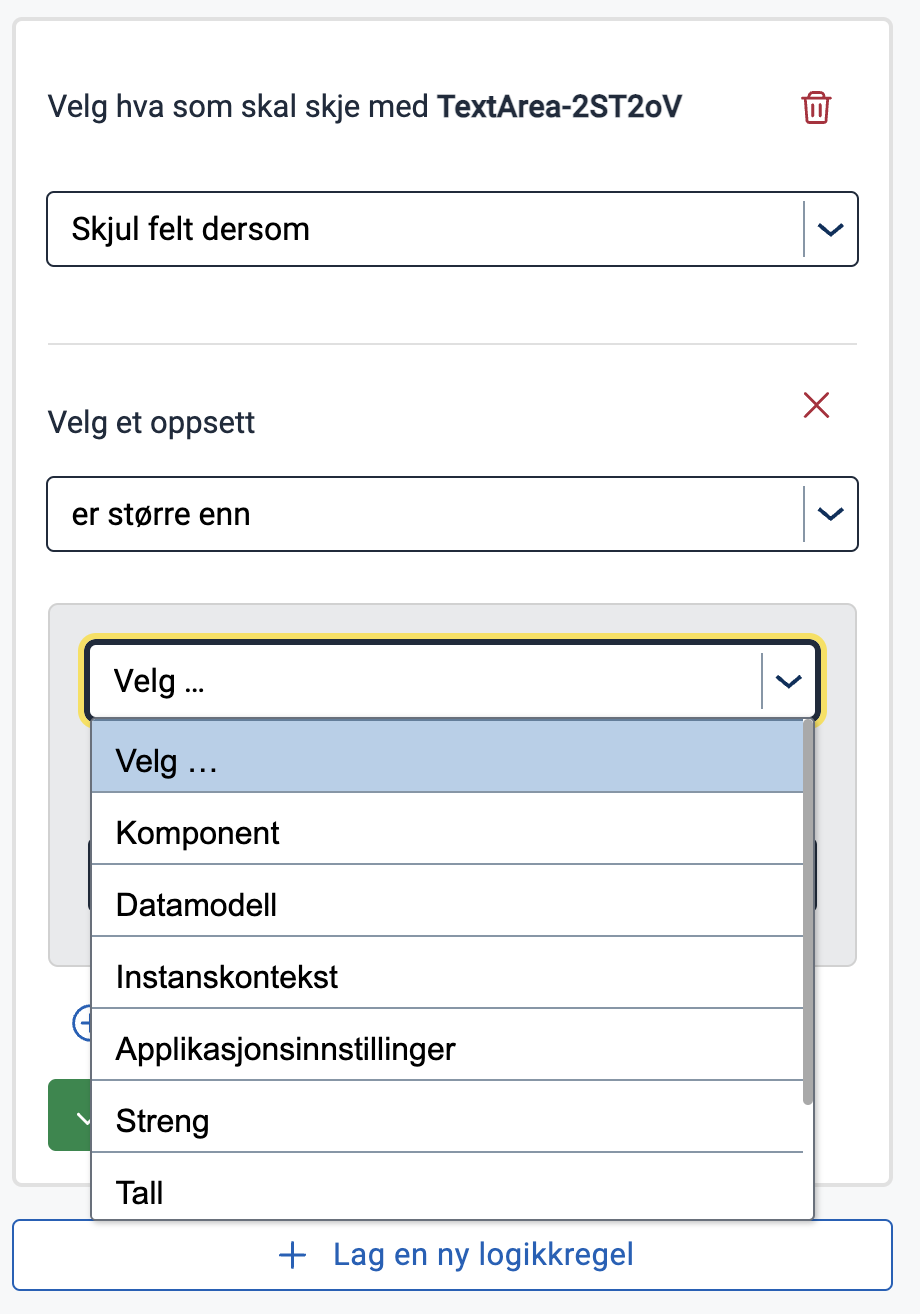Click 'Lag en ny logikkregel' button
Viewport: 920px width, 1314px height.
pyautogui.click(x=460, y=1254)
